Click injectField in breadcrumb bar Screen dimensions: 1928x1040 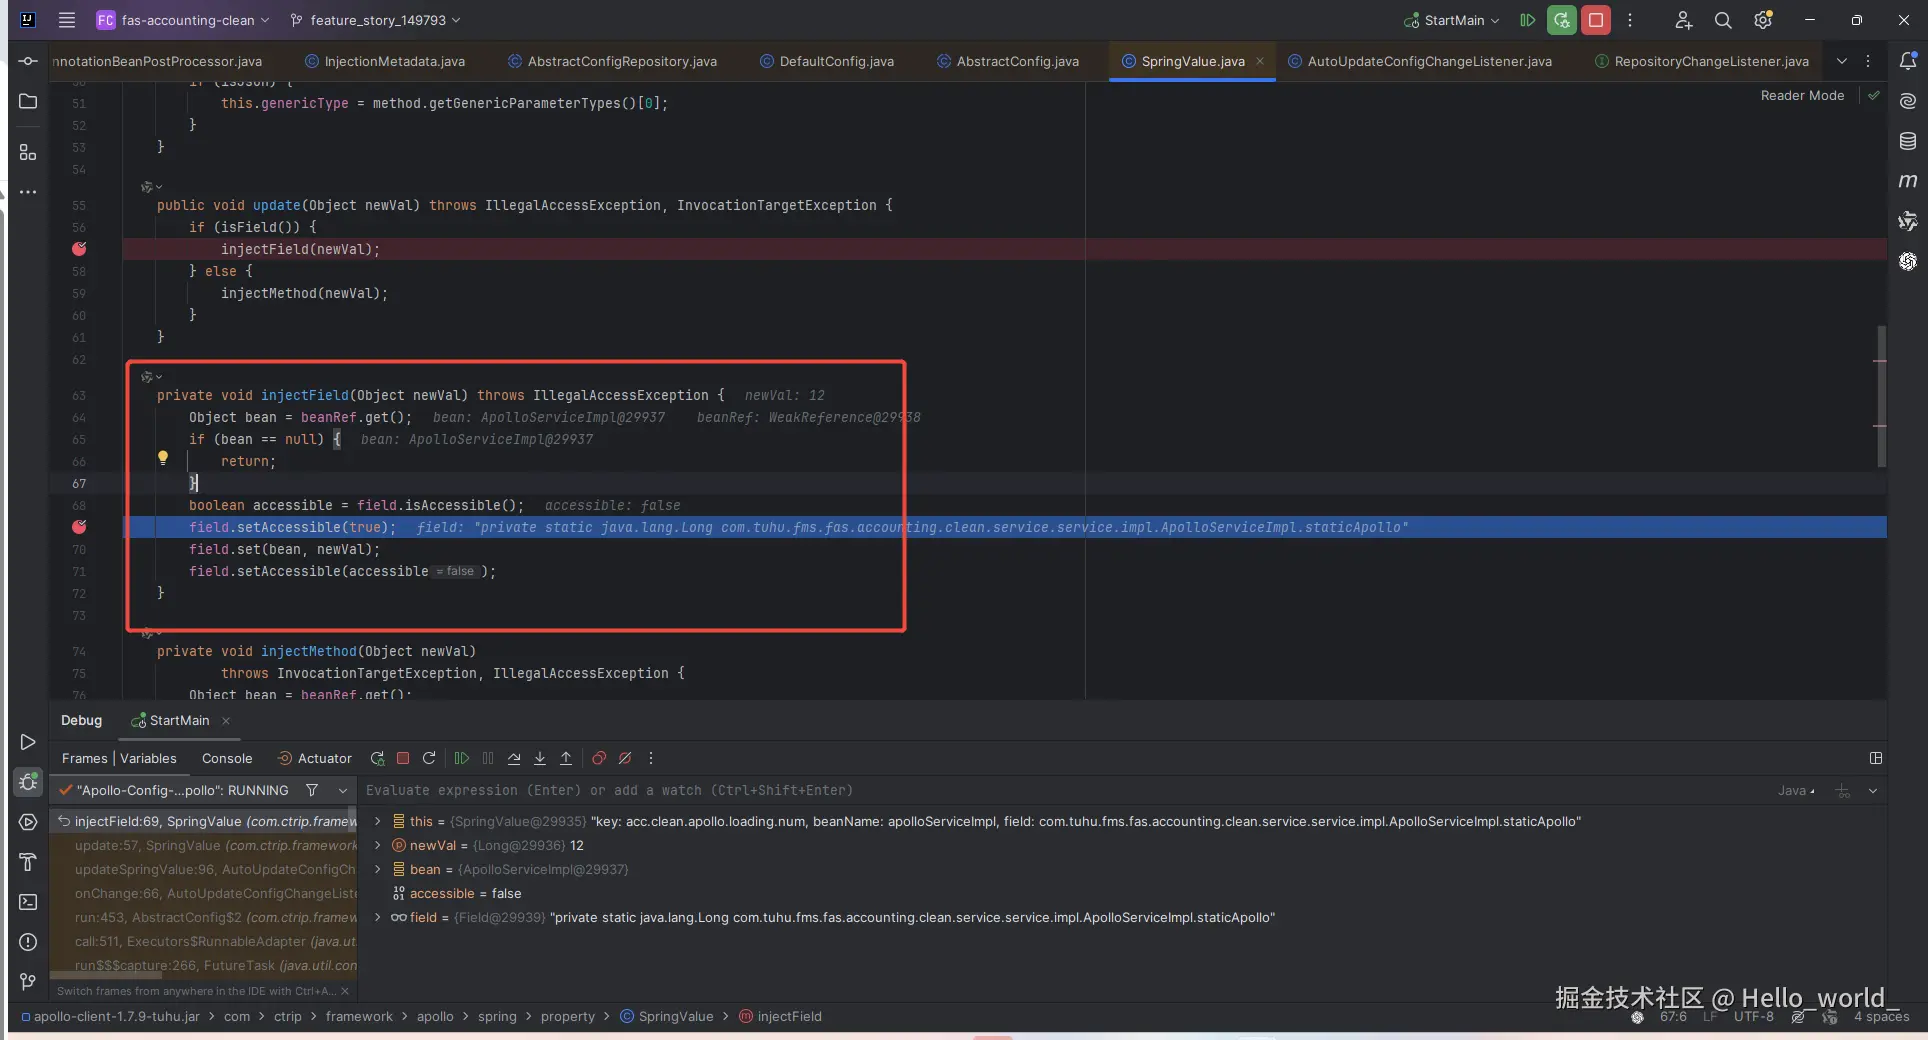(780, 1016)
